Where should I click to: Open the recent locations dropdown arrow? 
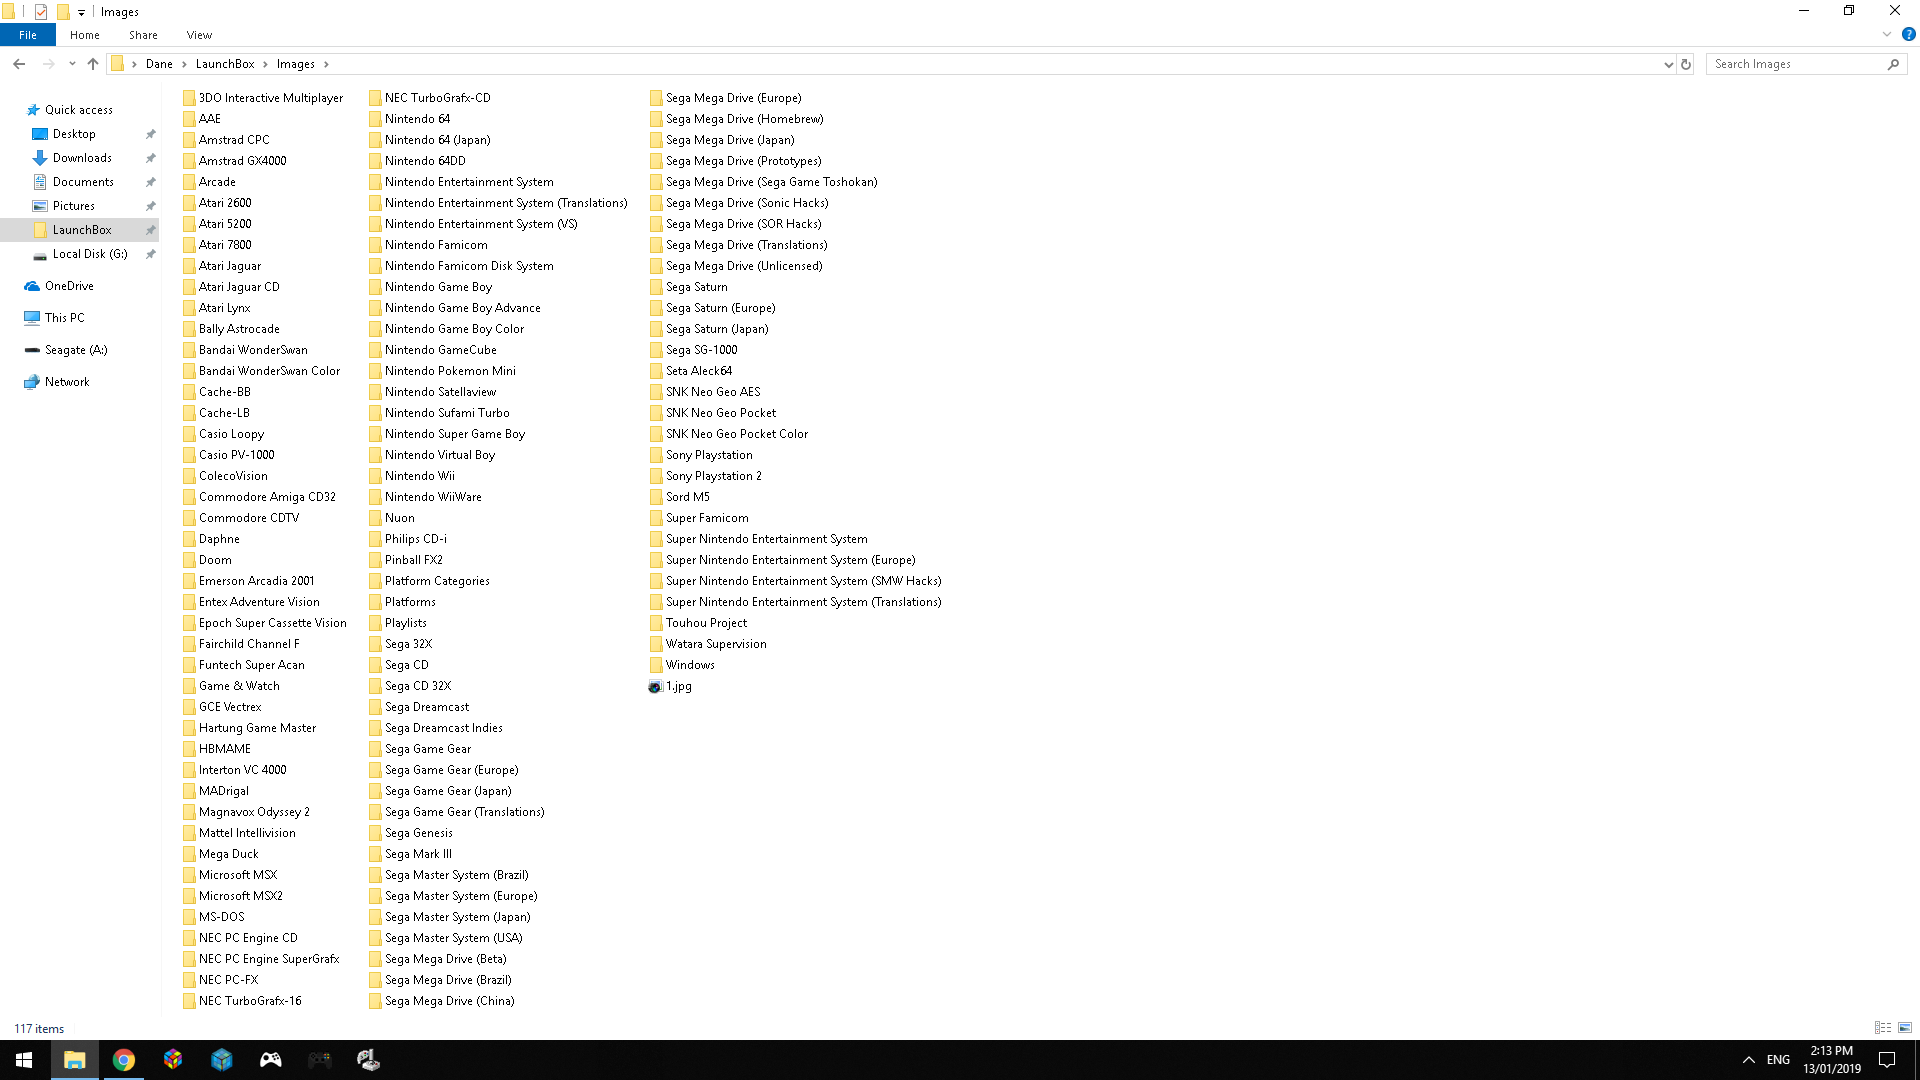(x=72, y=64)
